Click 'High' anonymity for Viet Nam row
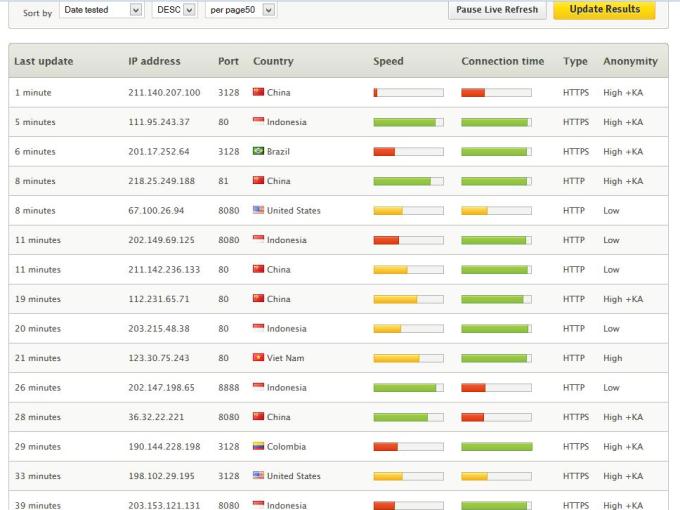The width and height of the screenshot is (680, 510). pyautogui.click(x=612, y=358)
